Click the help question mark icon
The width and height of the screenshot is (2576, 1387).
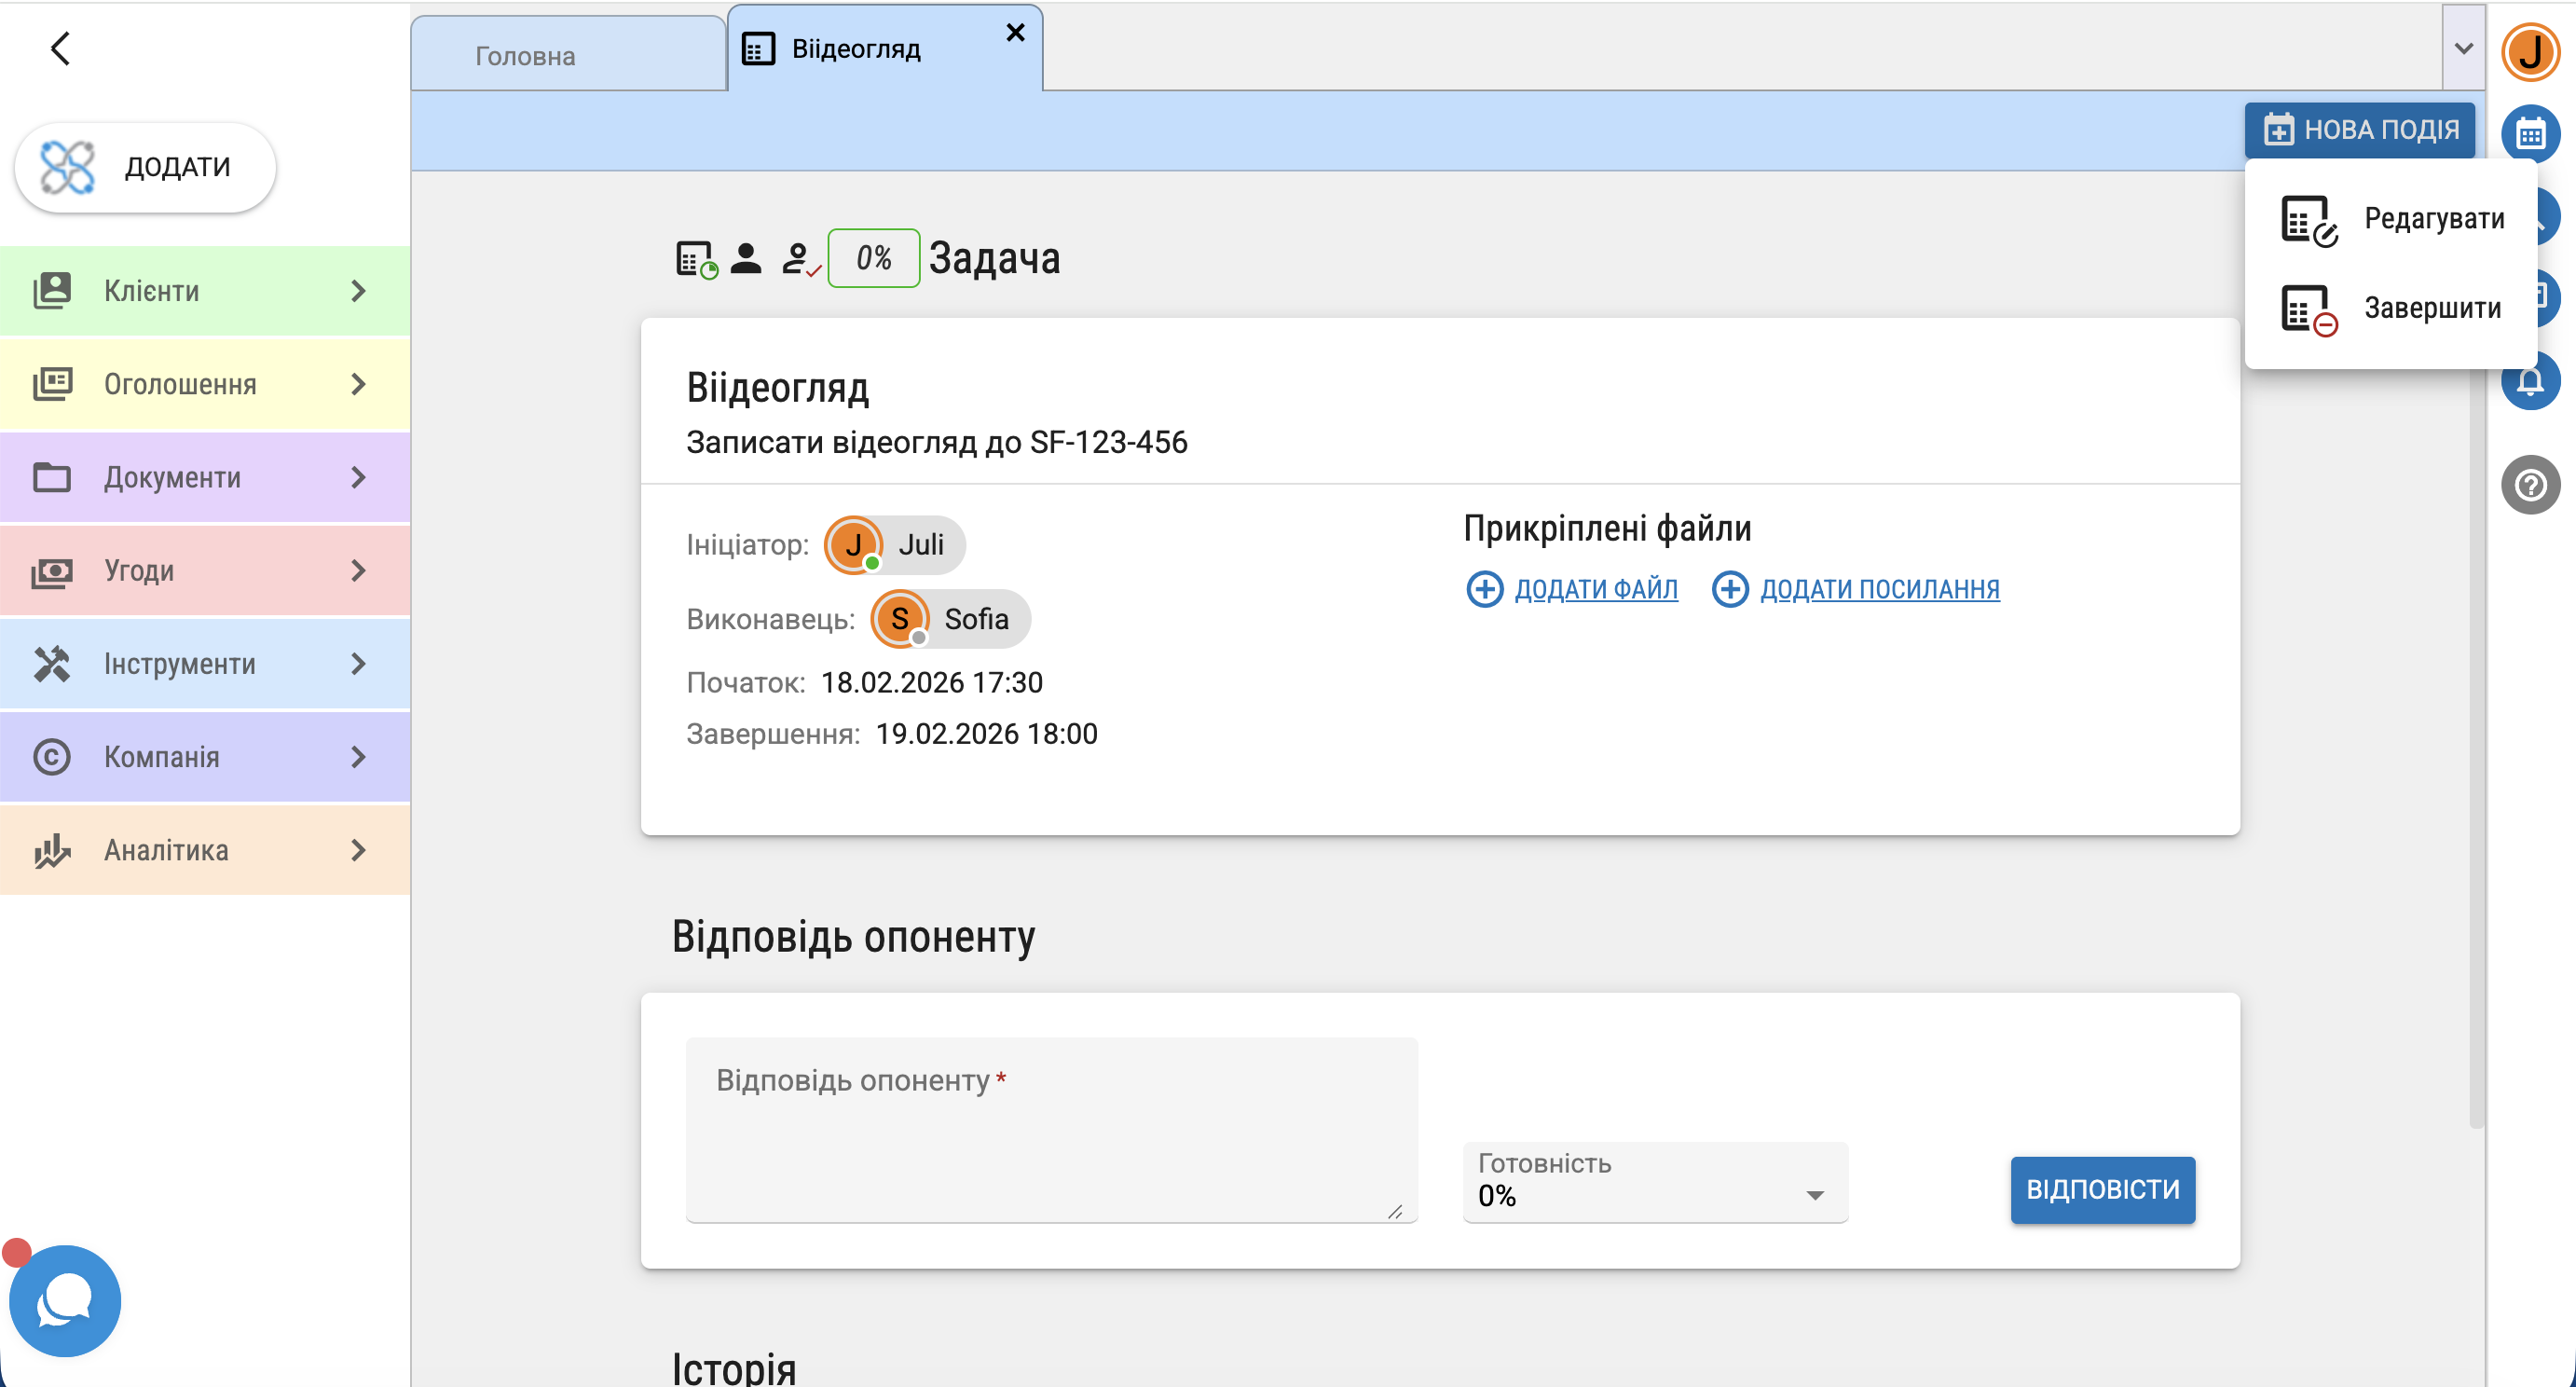tap(2530, 486)
